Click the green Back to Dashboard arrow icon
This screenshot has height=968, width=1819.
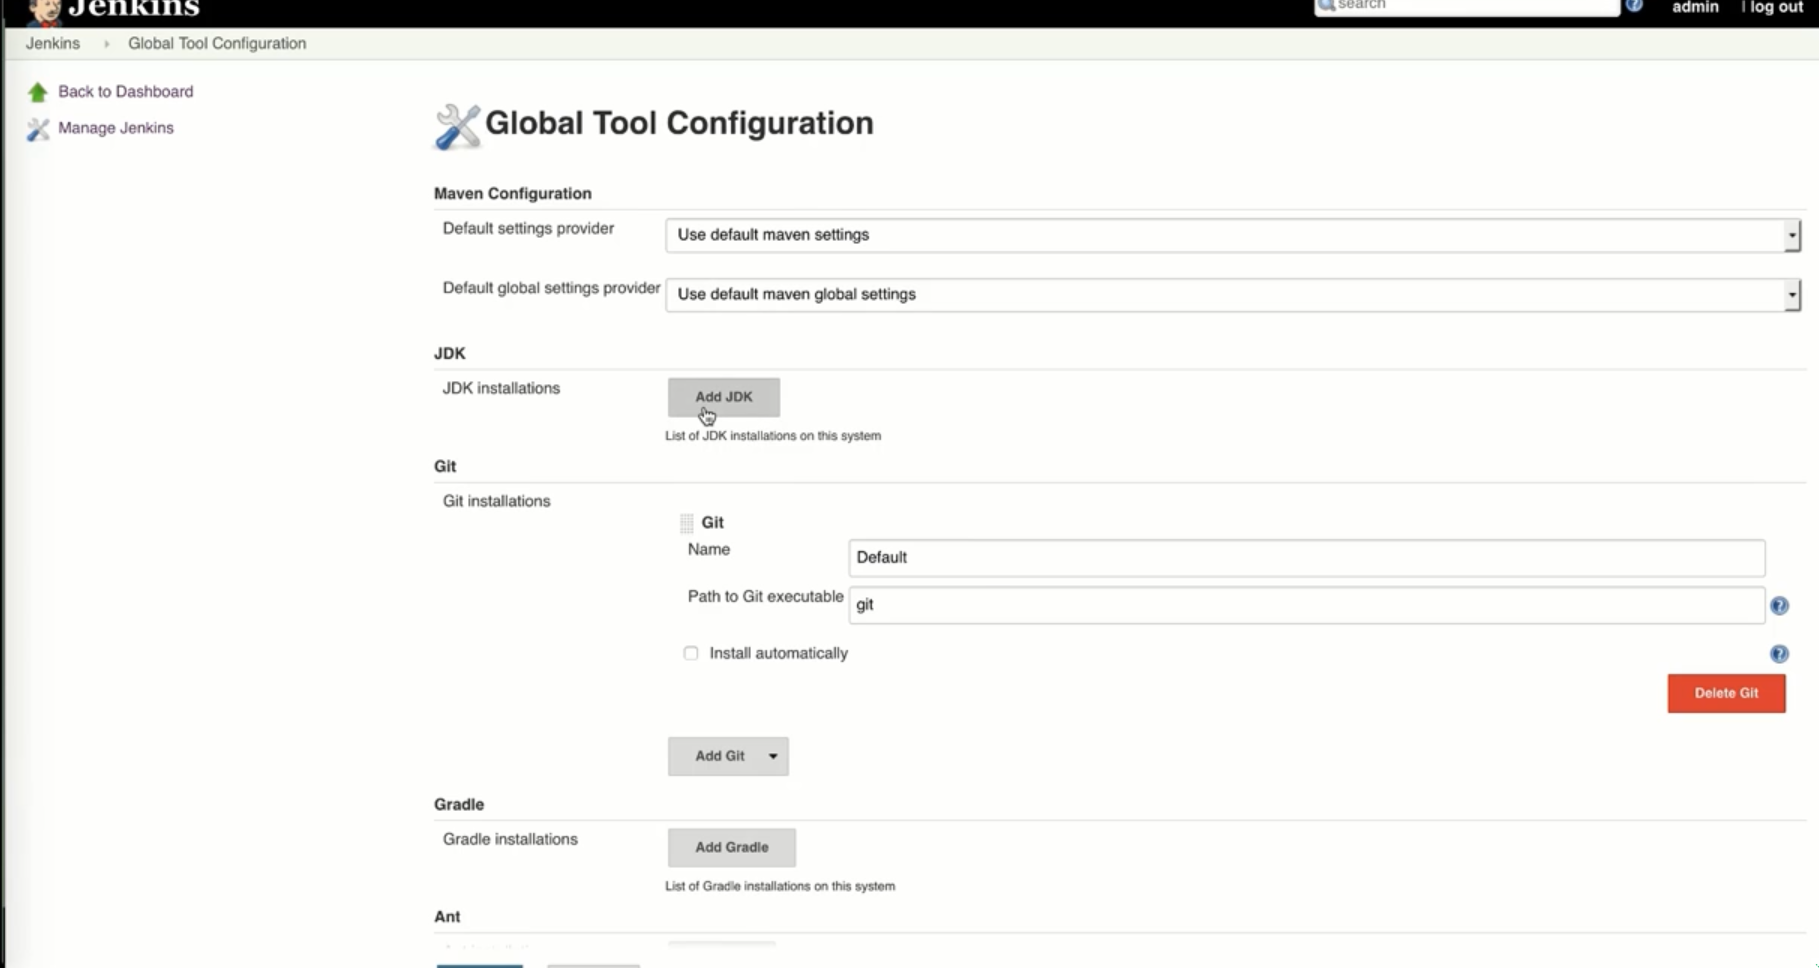point(38,92)
